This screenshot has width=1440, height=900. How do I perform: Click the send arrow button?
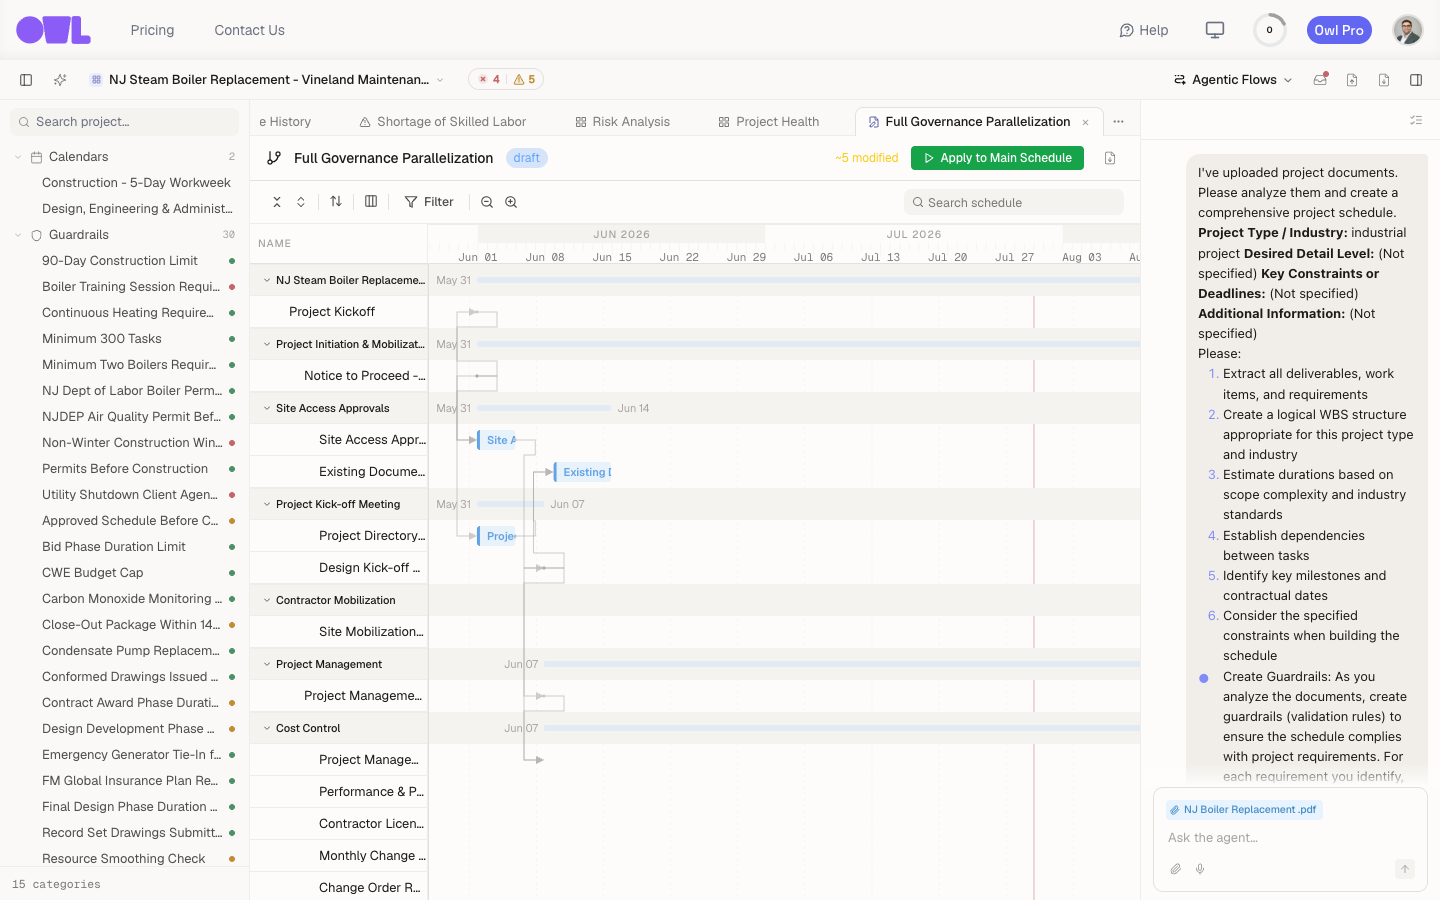[1405, 869]
